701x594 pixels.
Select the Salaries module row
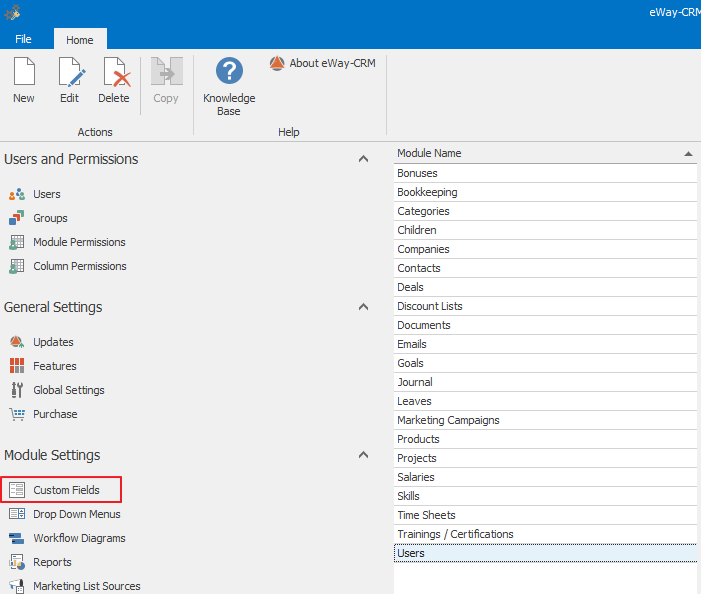tap(545, 477)
